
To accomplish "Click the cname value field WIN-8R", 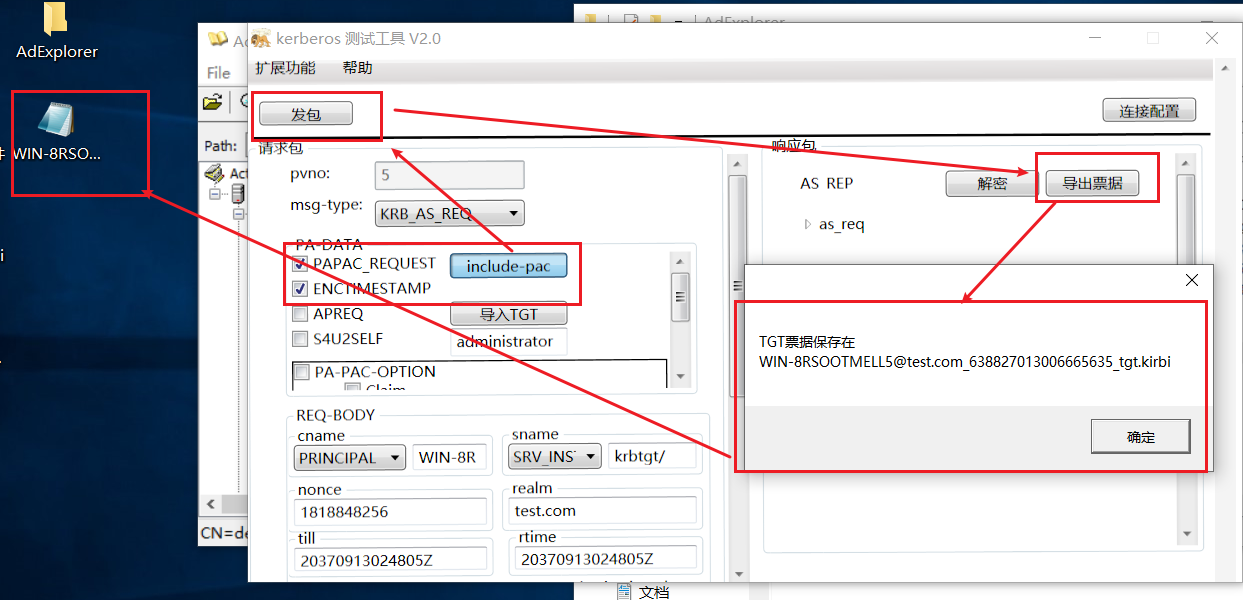I will pos(450,458).
